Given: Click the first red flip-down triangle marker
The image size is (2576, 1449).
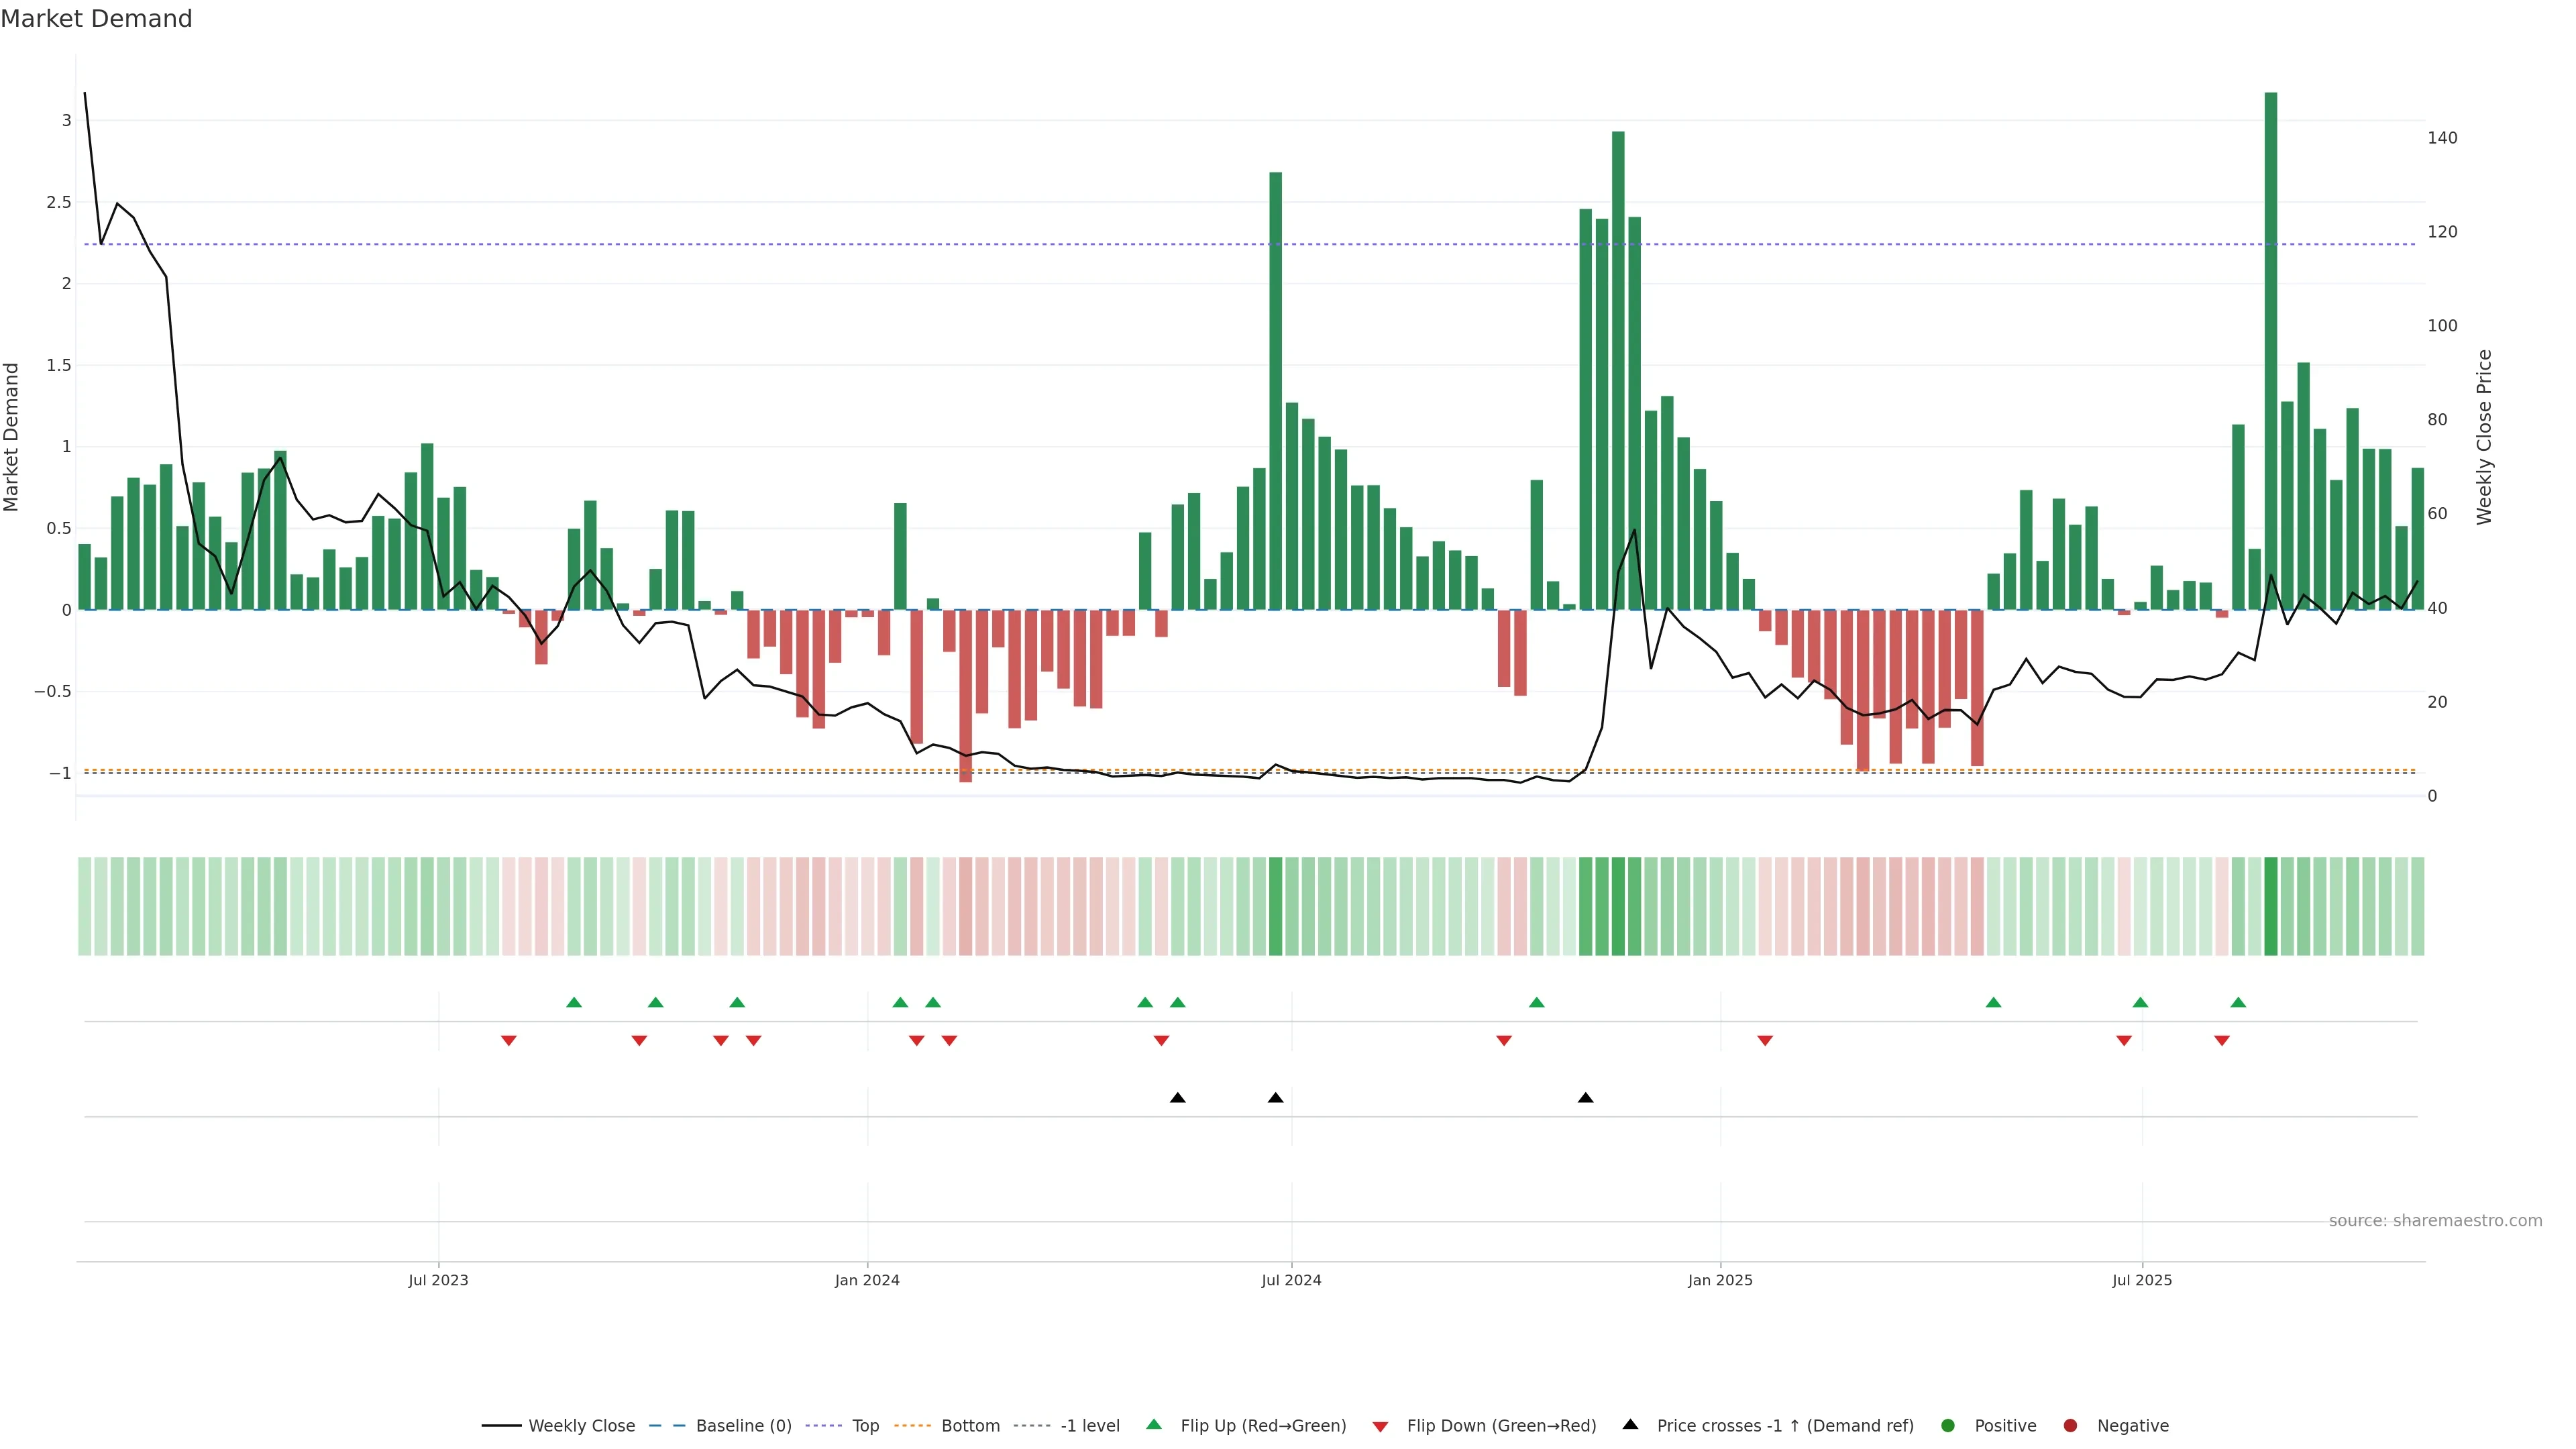Looking at the screenshot, I should 508,1041.
